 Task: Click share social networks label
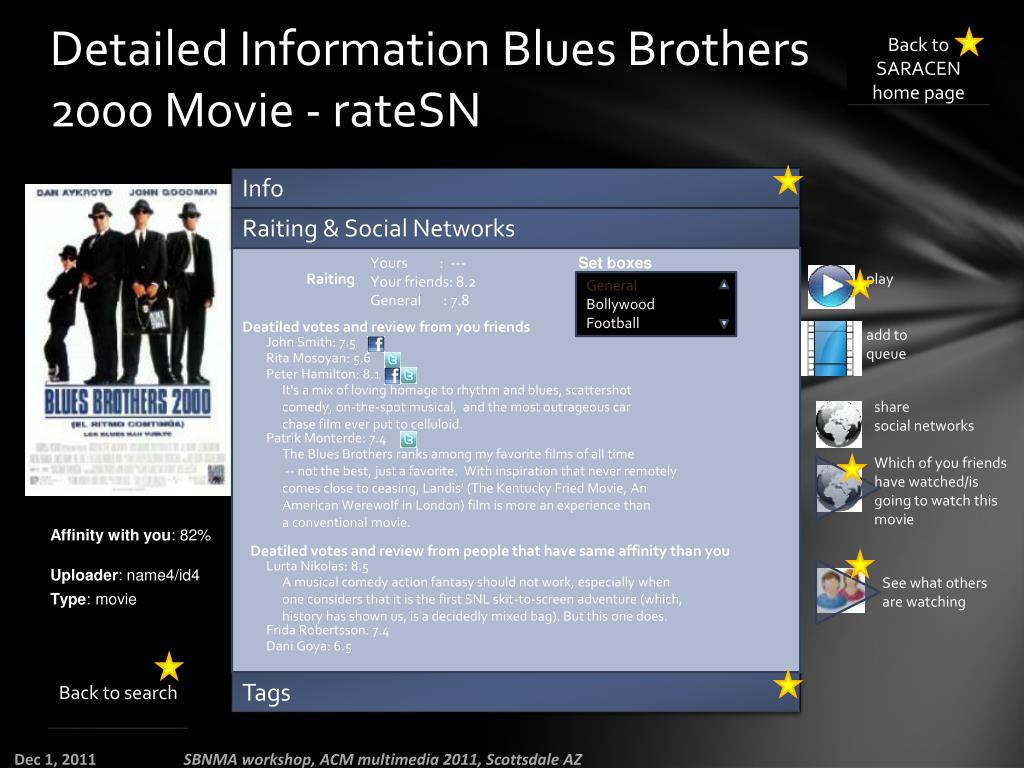(924, 416)
